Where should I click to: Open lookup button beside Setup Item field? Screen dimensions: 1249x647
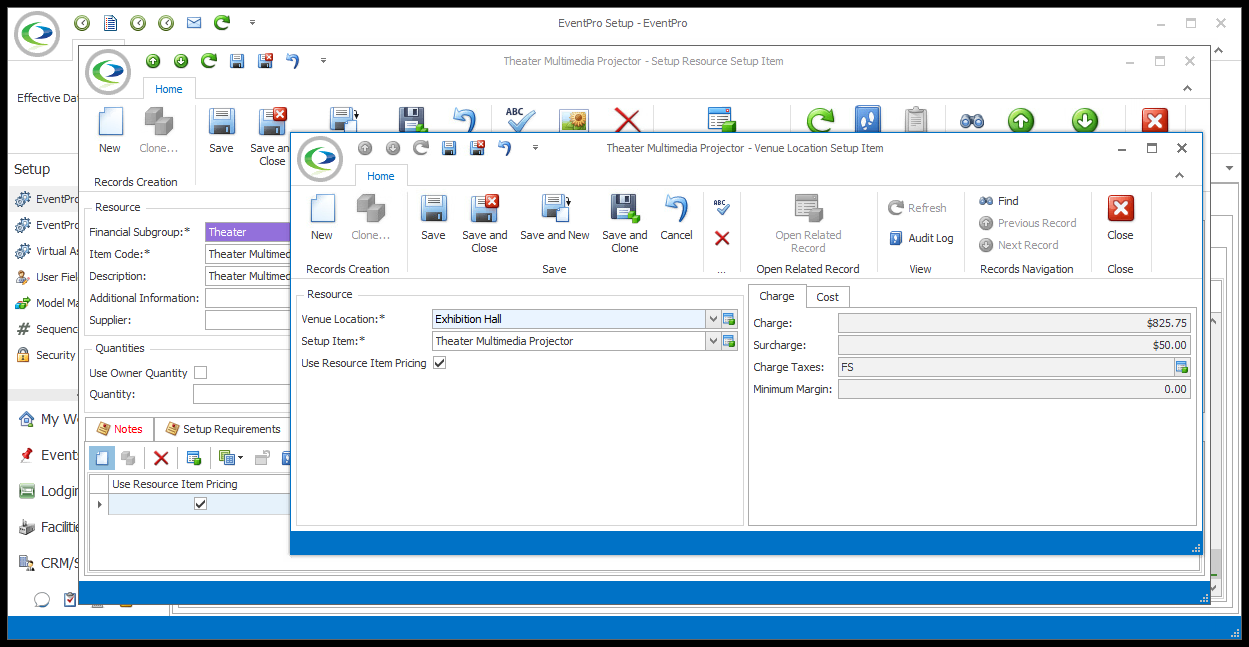click(729, 341)
